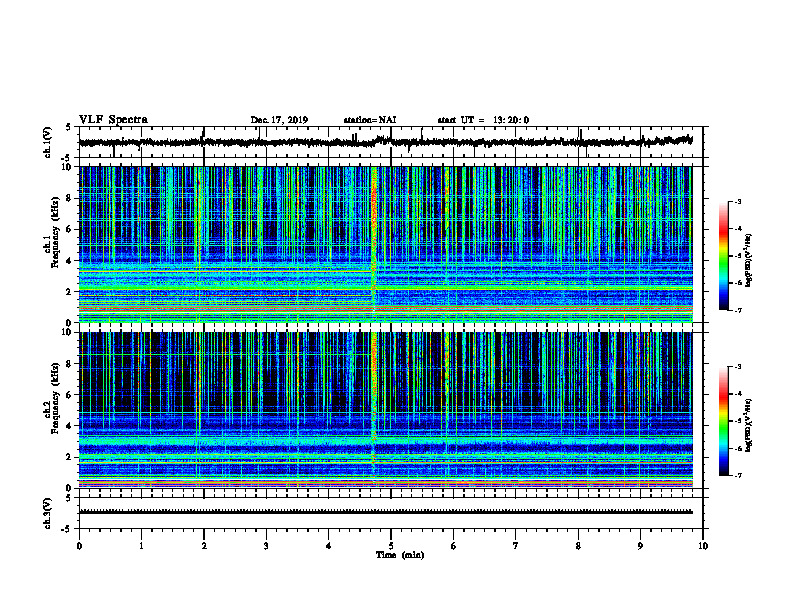Click the "-3" label on ch.2 colorbar

[x=738, y=367]
